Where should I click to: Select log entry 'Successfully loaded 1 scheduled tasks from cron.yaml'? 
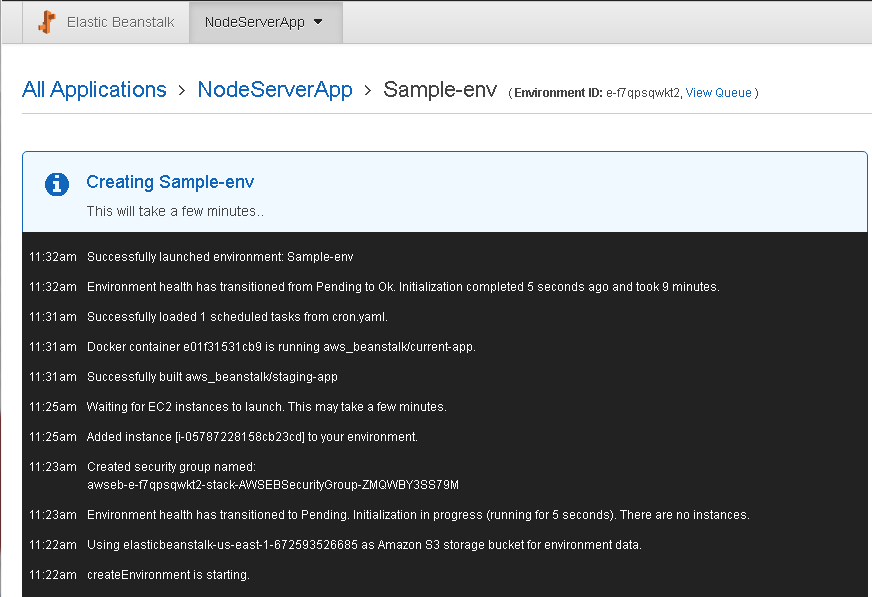(x=237, y=317)
